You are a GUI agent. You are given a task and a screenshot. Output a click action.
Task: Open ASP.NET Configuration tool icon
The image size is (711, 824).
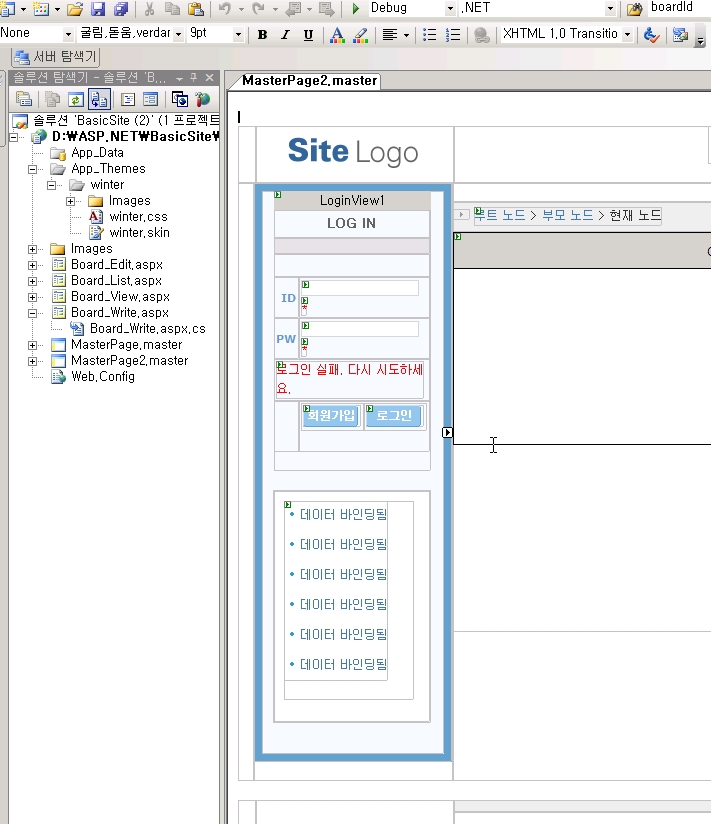pyautogui.click(x=202, y=99)
